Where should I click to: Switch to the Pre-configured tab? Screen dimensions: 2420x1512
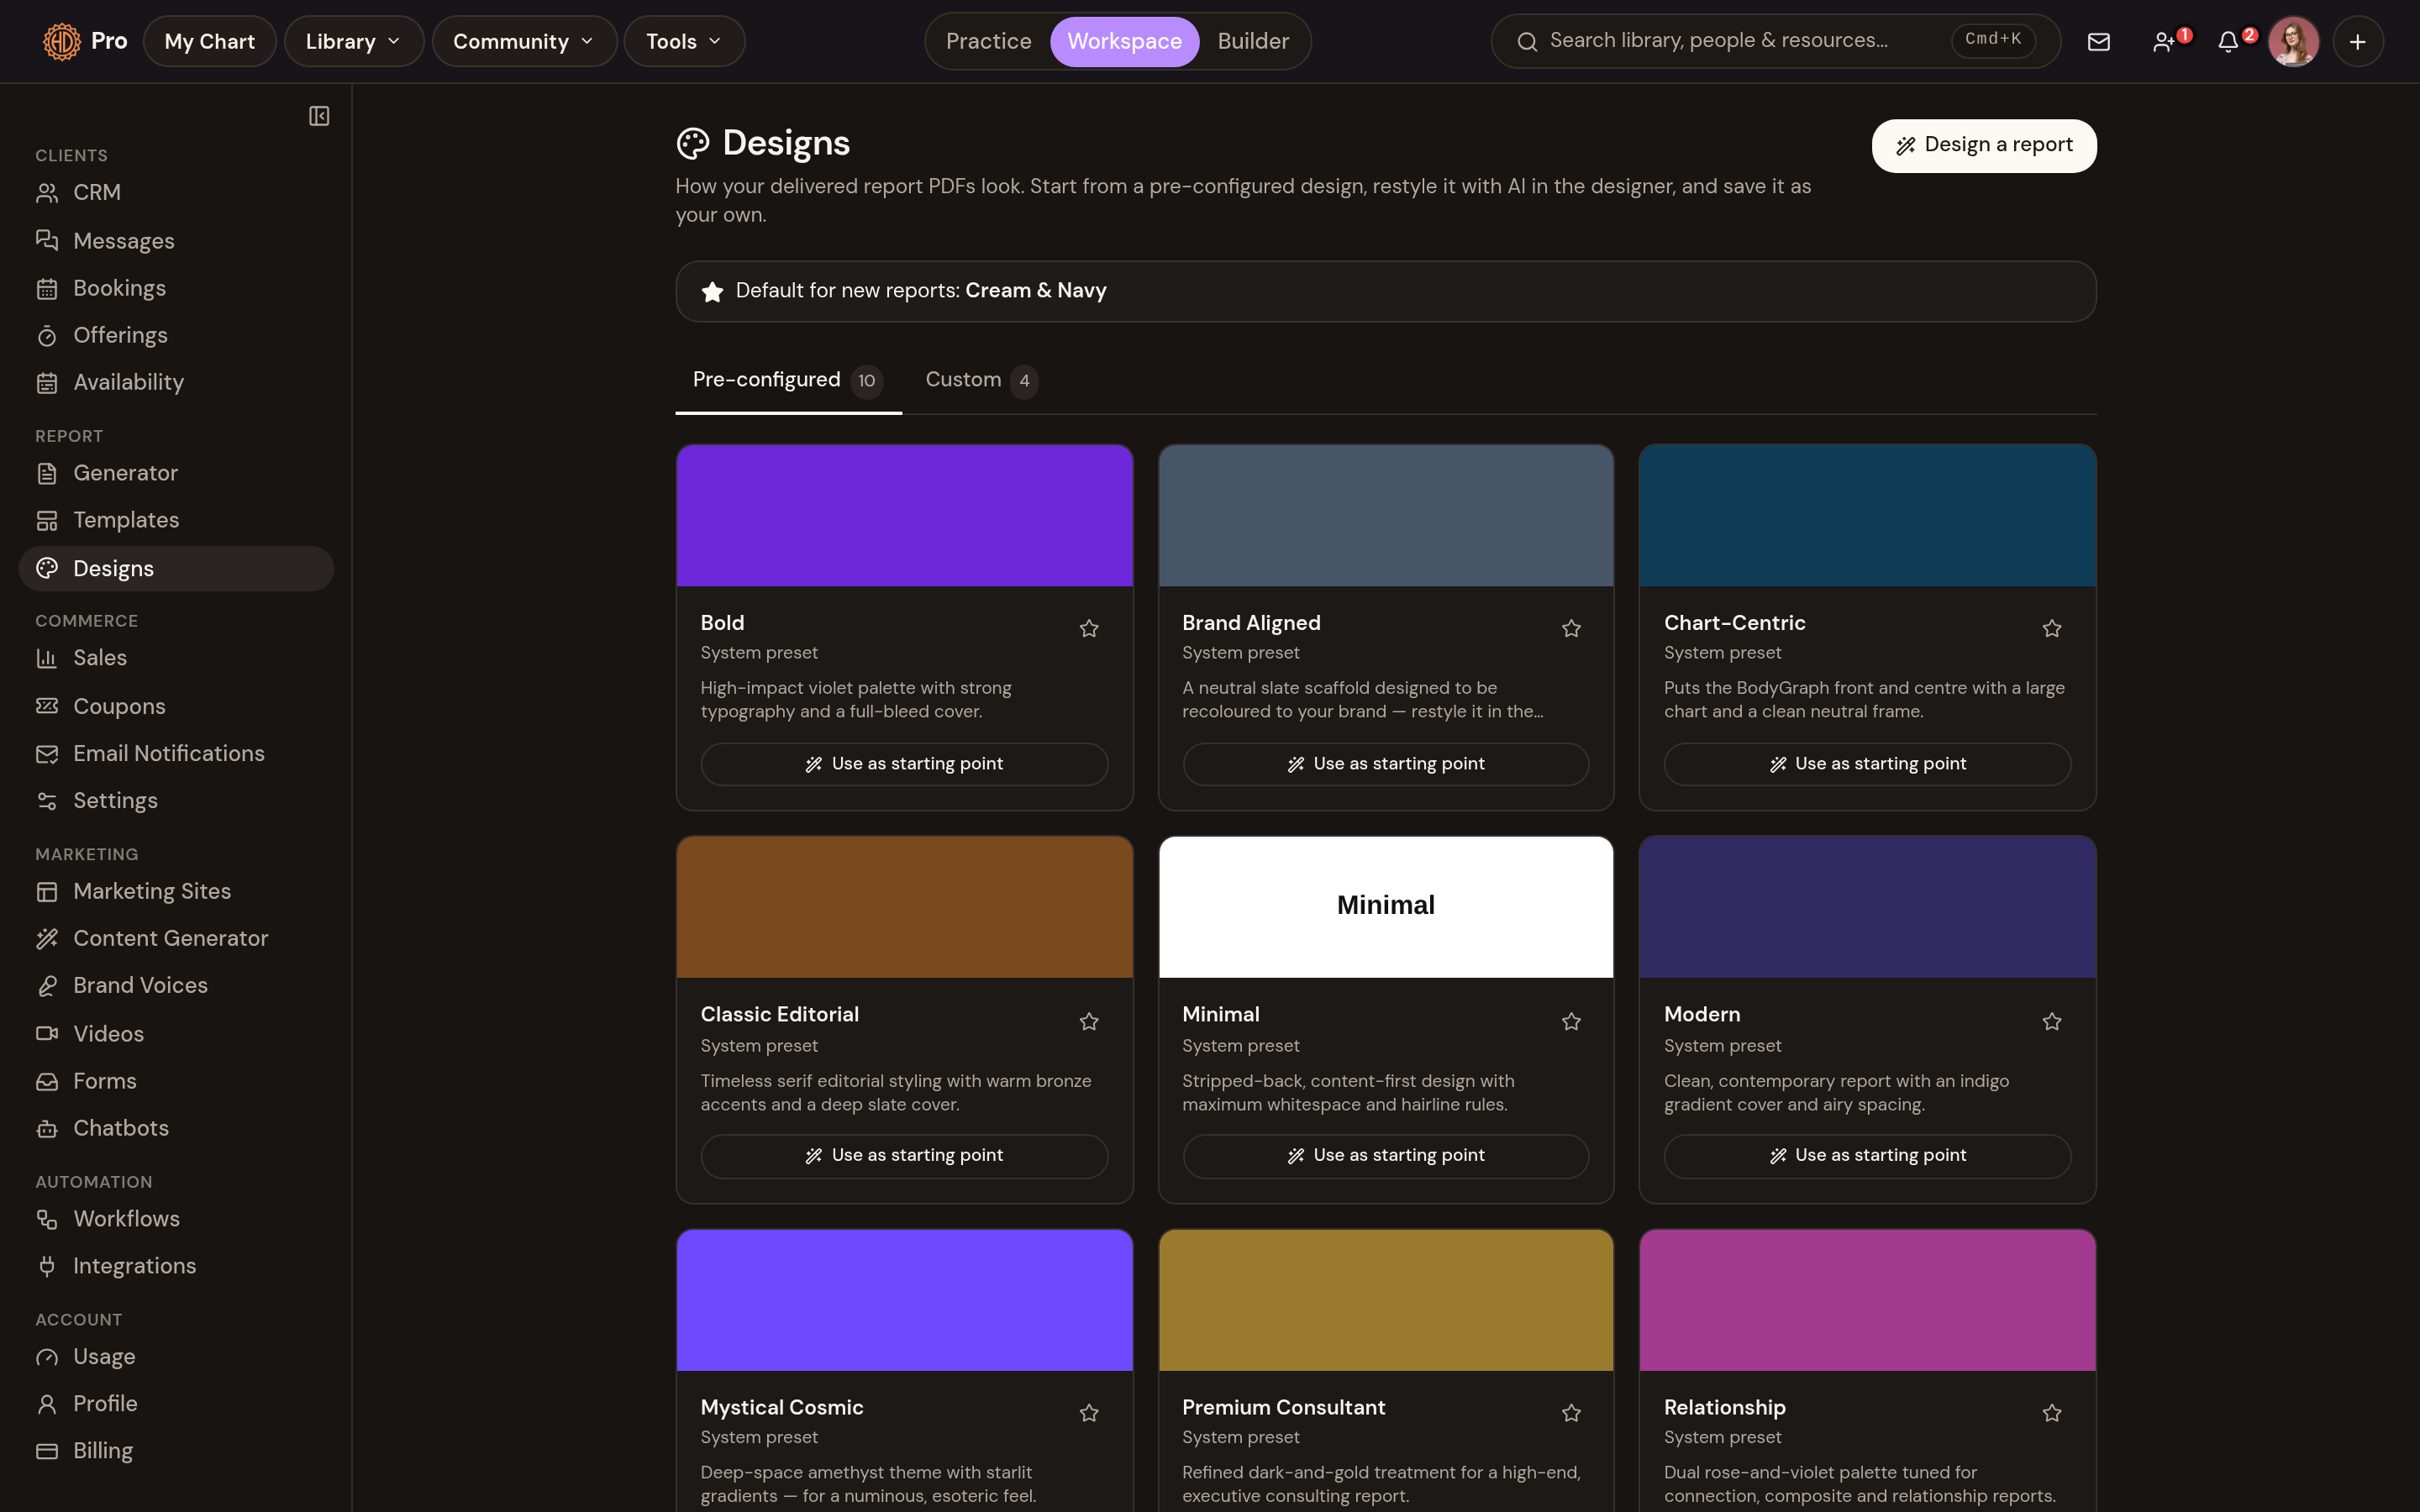(x=788, y=380)
